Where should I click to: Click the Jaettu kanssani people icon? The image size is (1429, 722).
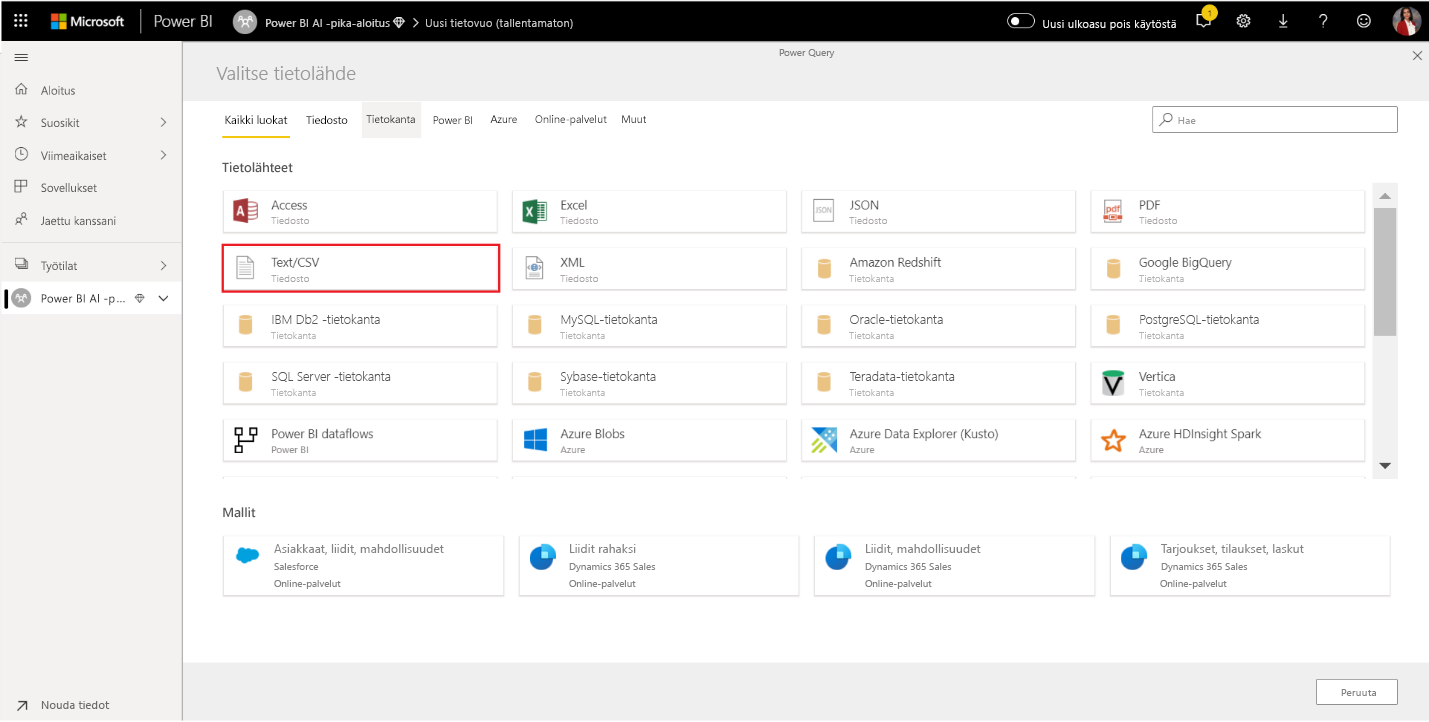tap(21, 220)
